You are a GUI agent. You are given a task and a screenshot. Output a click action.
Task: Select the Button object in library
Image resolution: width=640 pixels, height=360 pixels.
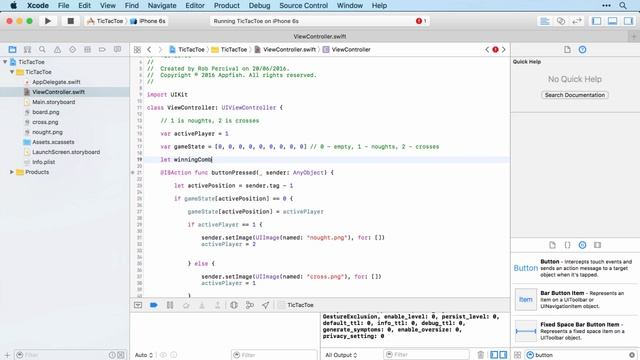[575, 268]
